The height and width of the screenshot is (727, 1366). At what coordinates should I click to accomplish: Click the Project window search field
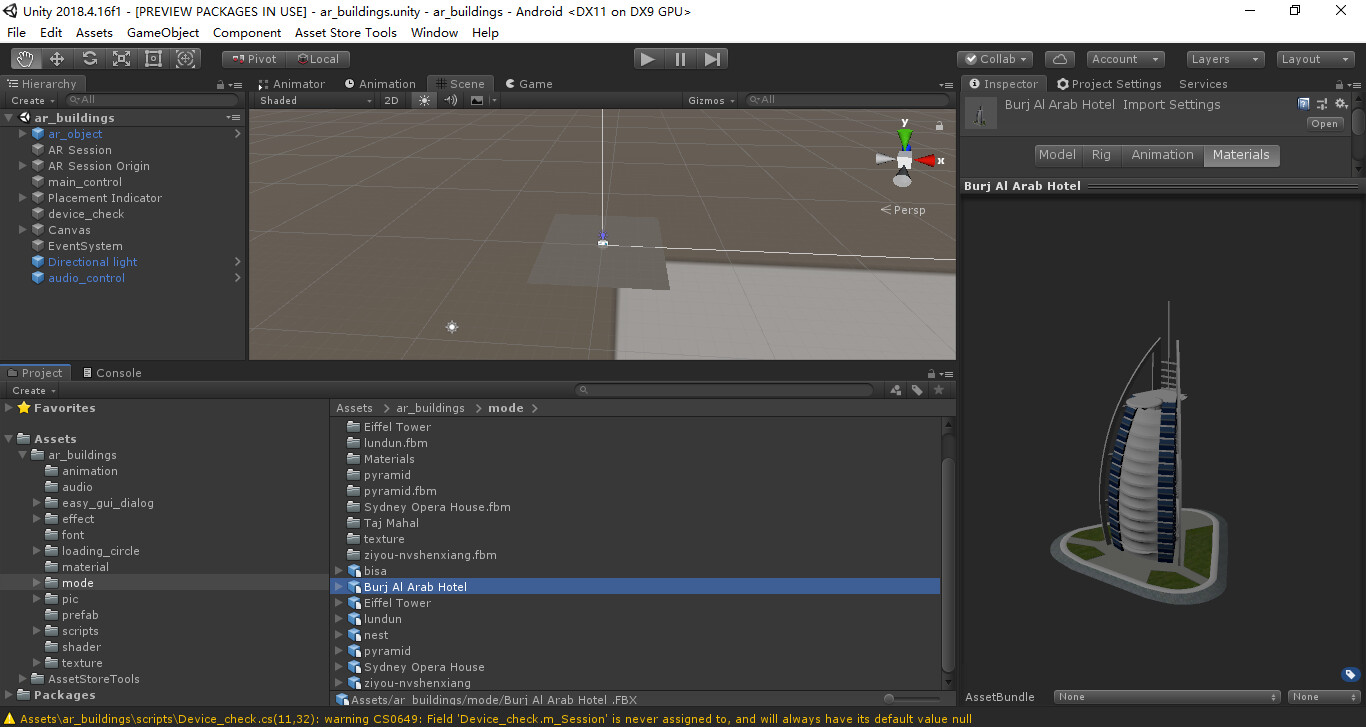tap(725, 389)
